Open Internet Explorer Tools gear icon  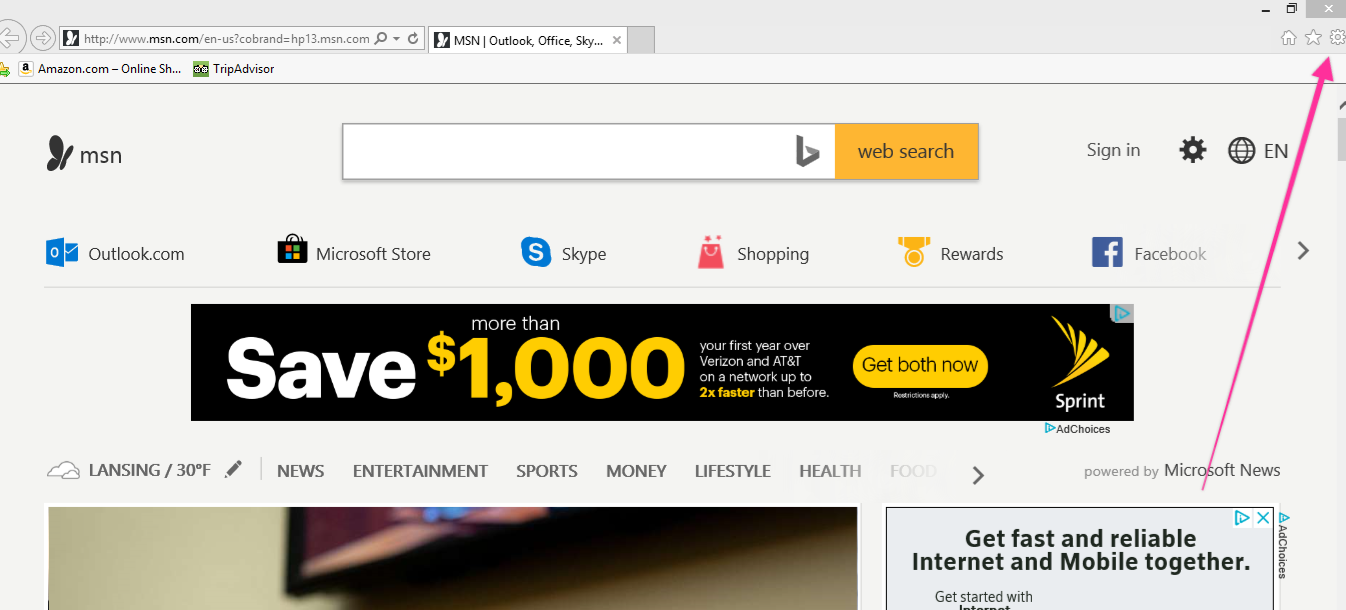[1337, 38]
